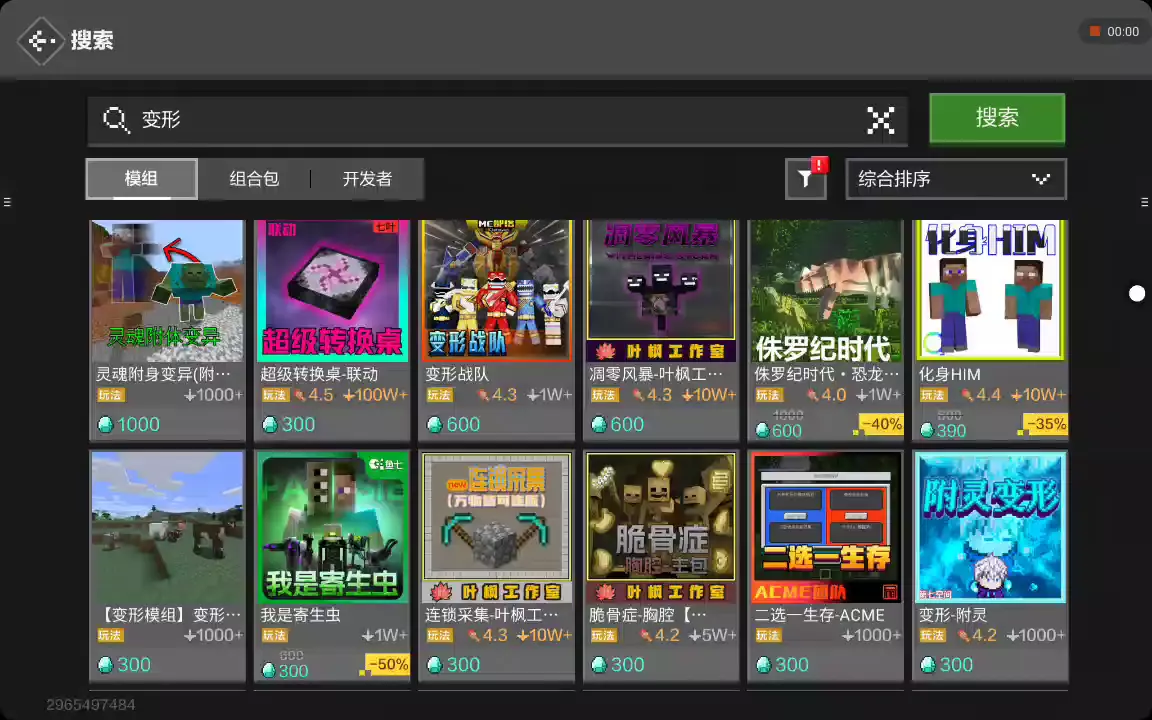
Task: Click the magnifier icon in search box
Action: coord(115,119)
